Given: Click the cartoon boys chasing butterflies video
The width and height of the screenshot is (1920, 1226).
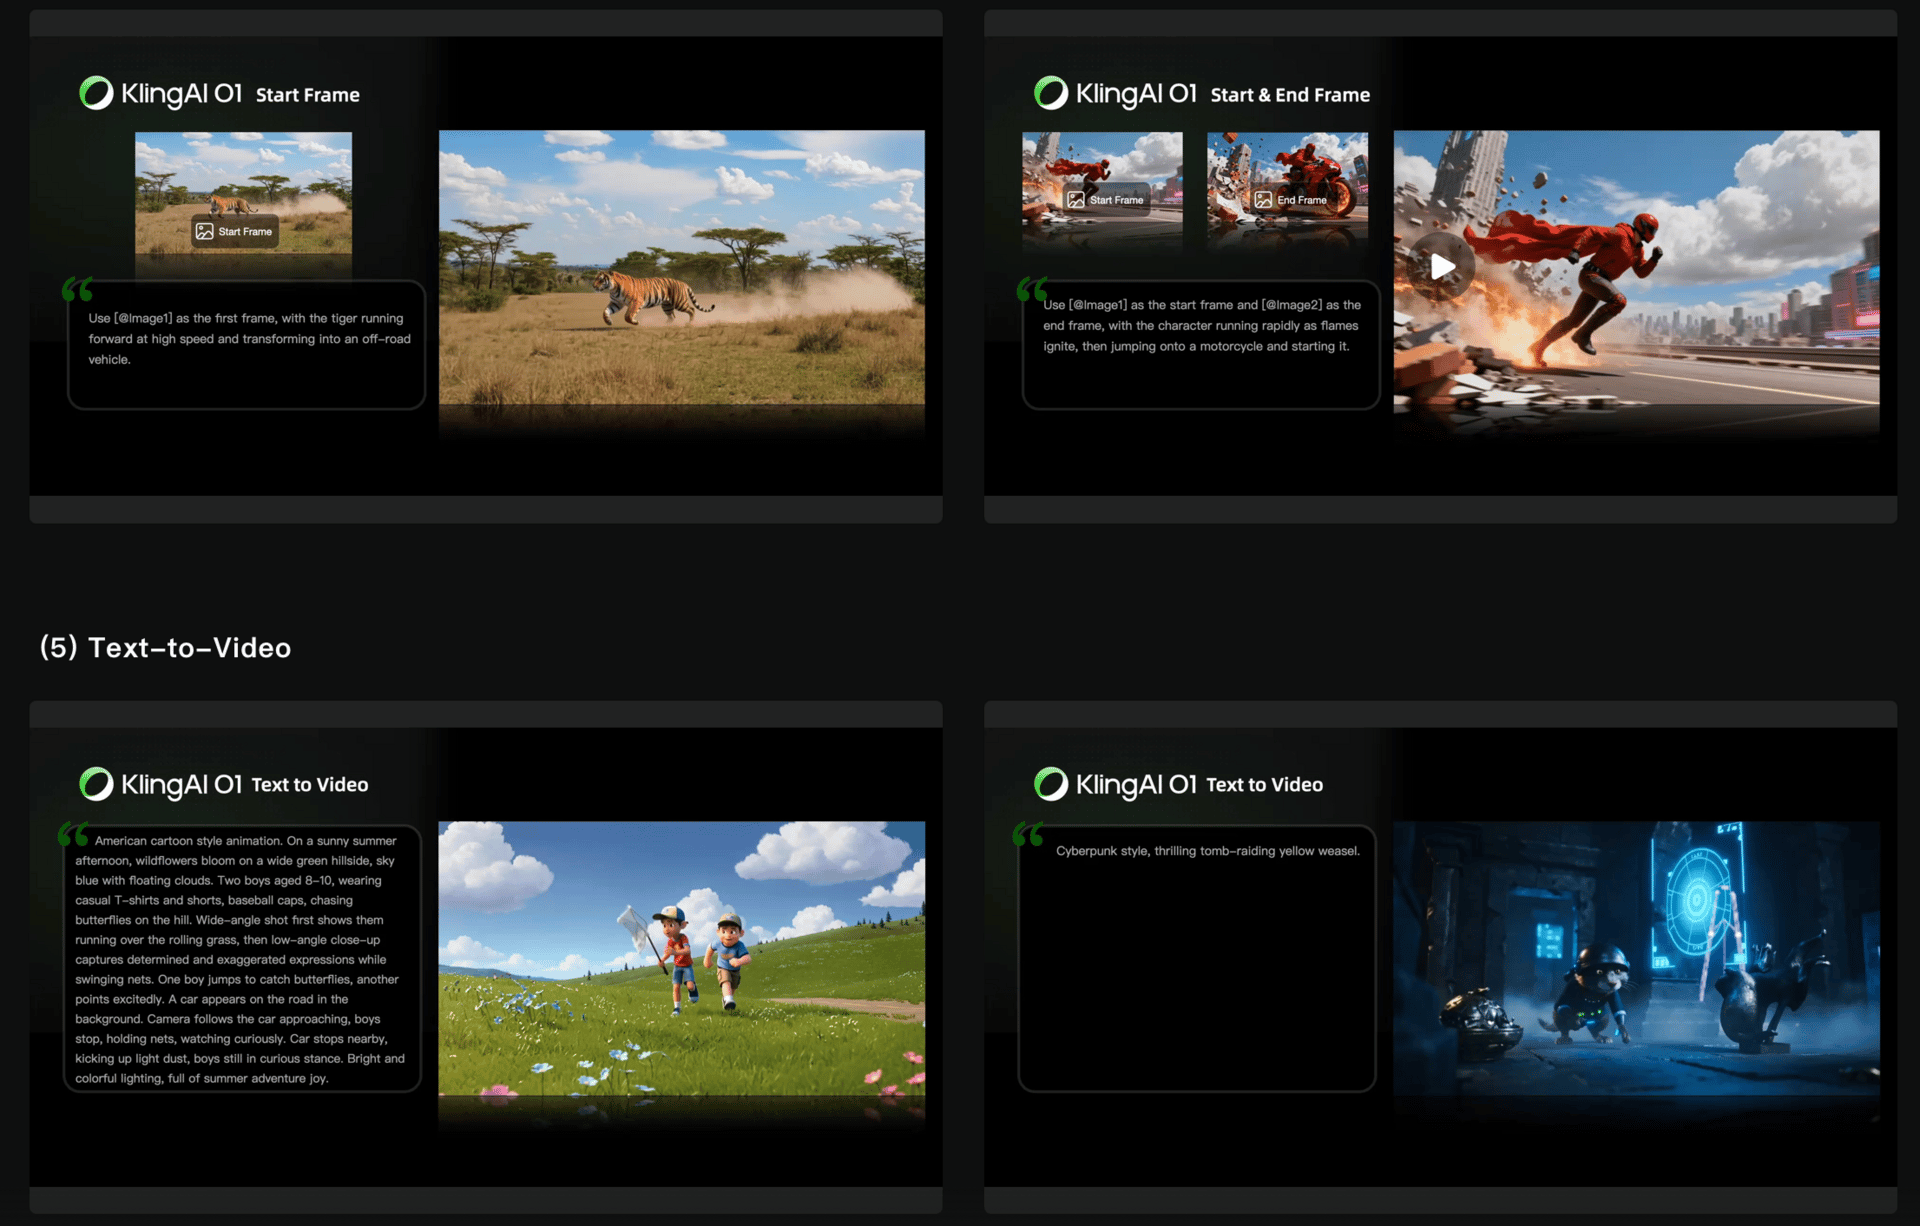Looking at the screenshot, I should pyautogui.click(x=681, y=960).
